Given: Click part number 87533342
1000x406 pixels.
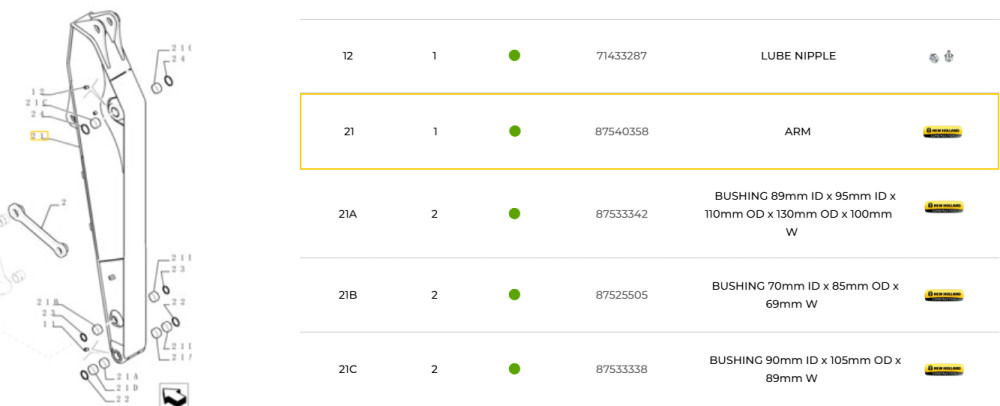Looking at the screenshot, I should click(x=622, y=214).
